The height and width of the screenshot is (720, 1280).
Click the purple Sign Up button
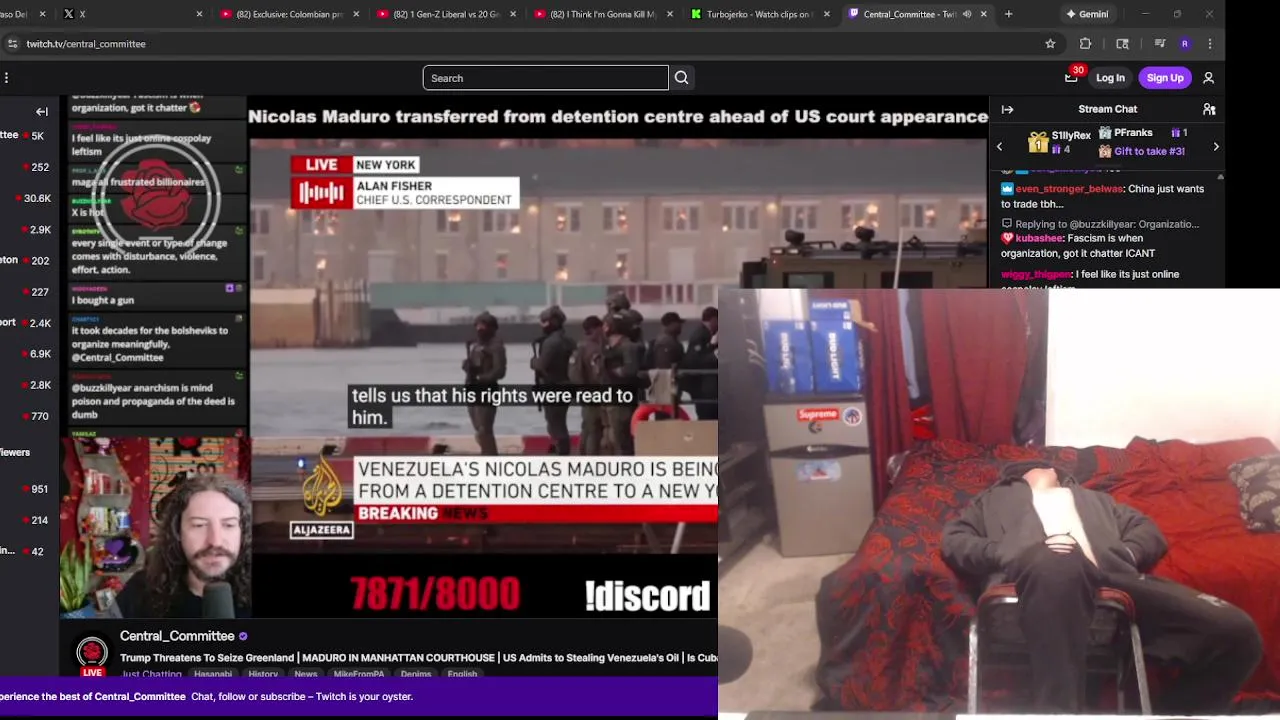point(1165,78)
